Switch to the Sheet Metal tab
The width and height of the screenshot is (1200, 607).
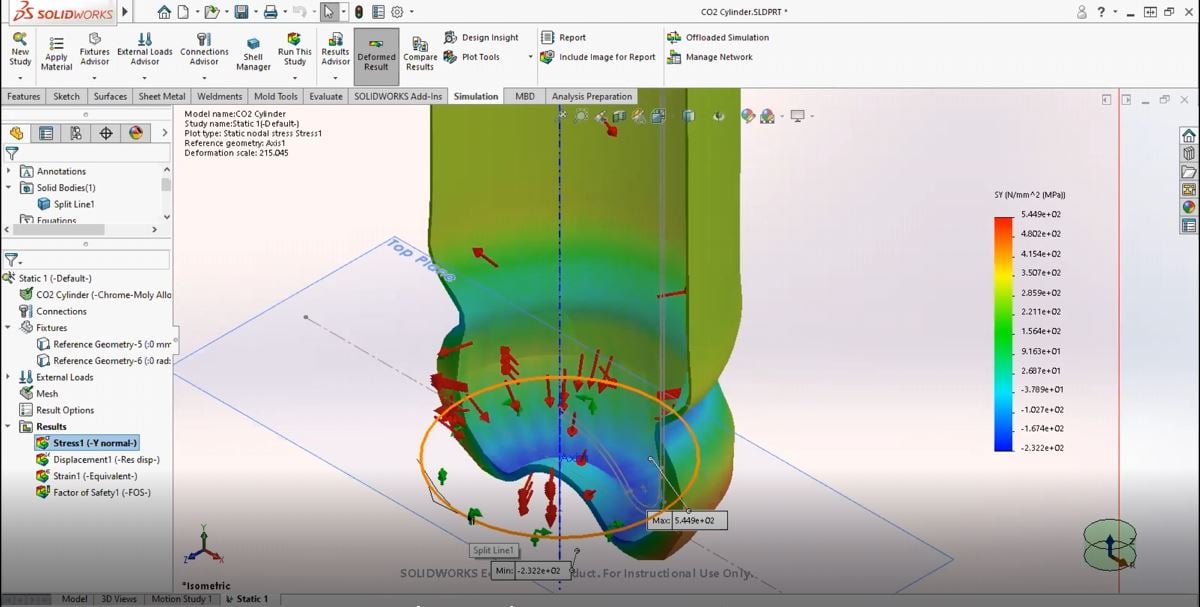tap(162, 97)
